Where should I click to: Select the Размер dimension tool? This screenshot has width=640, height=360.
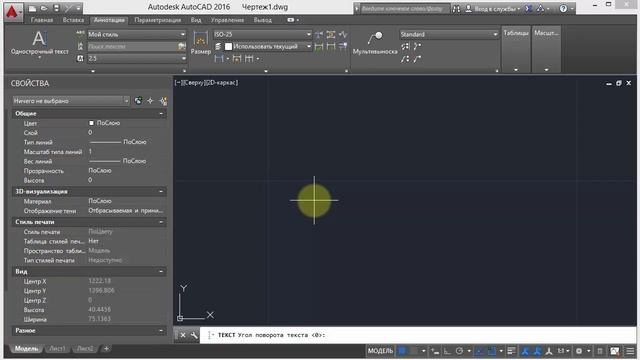click(200, 43)
